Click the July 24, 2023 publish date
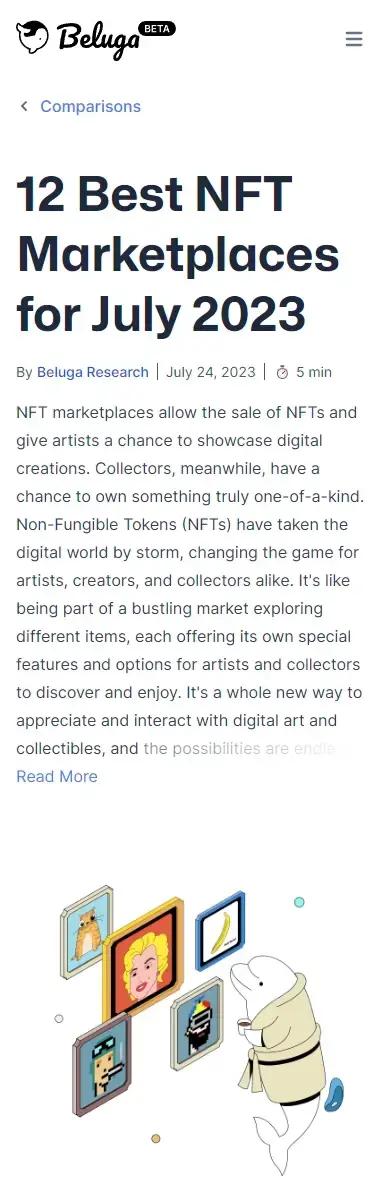The width and height of the screenshot is (390, 1191). coord(211,372)
